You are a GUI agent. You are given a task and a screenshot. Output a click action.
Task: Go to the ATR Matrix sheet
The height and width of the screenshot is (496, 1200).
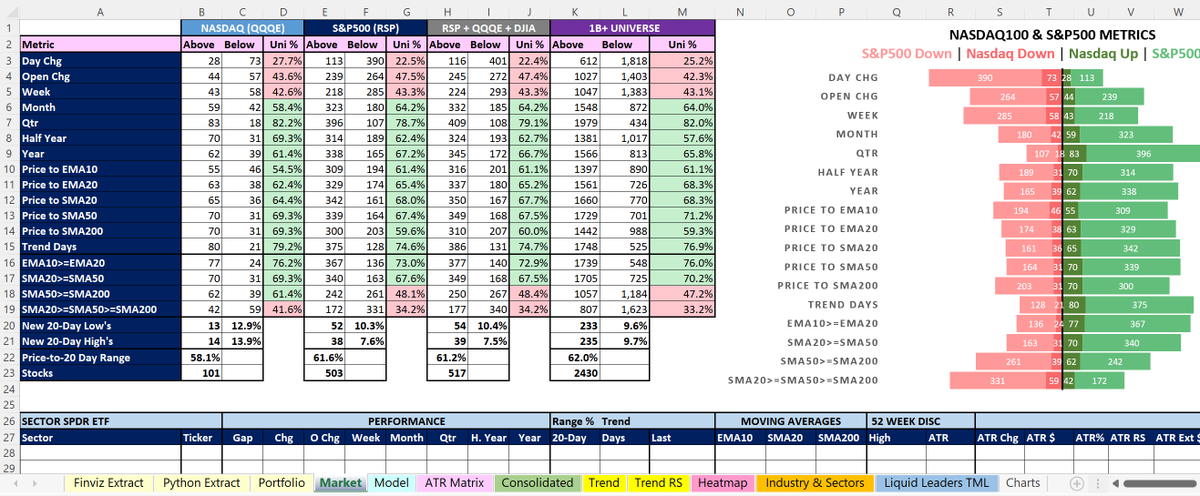click(454, 483)
